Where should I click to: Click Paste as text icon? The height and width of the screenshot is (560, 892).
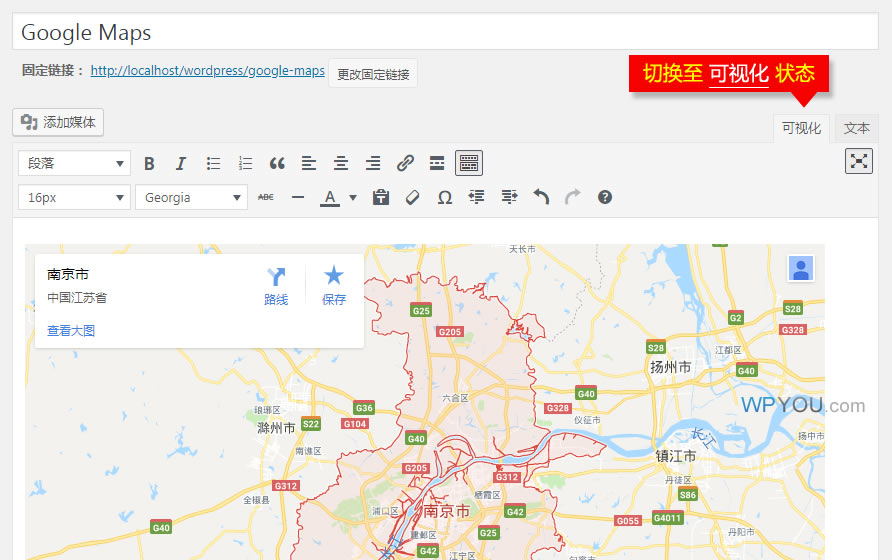[381, 197]
